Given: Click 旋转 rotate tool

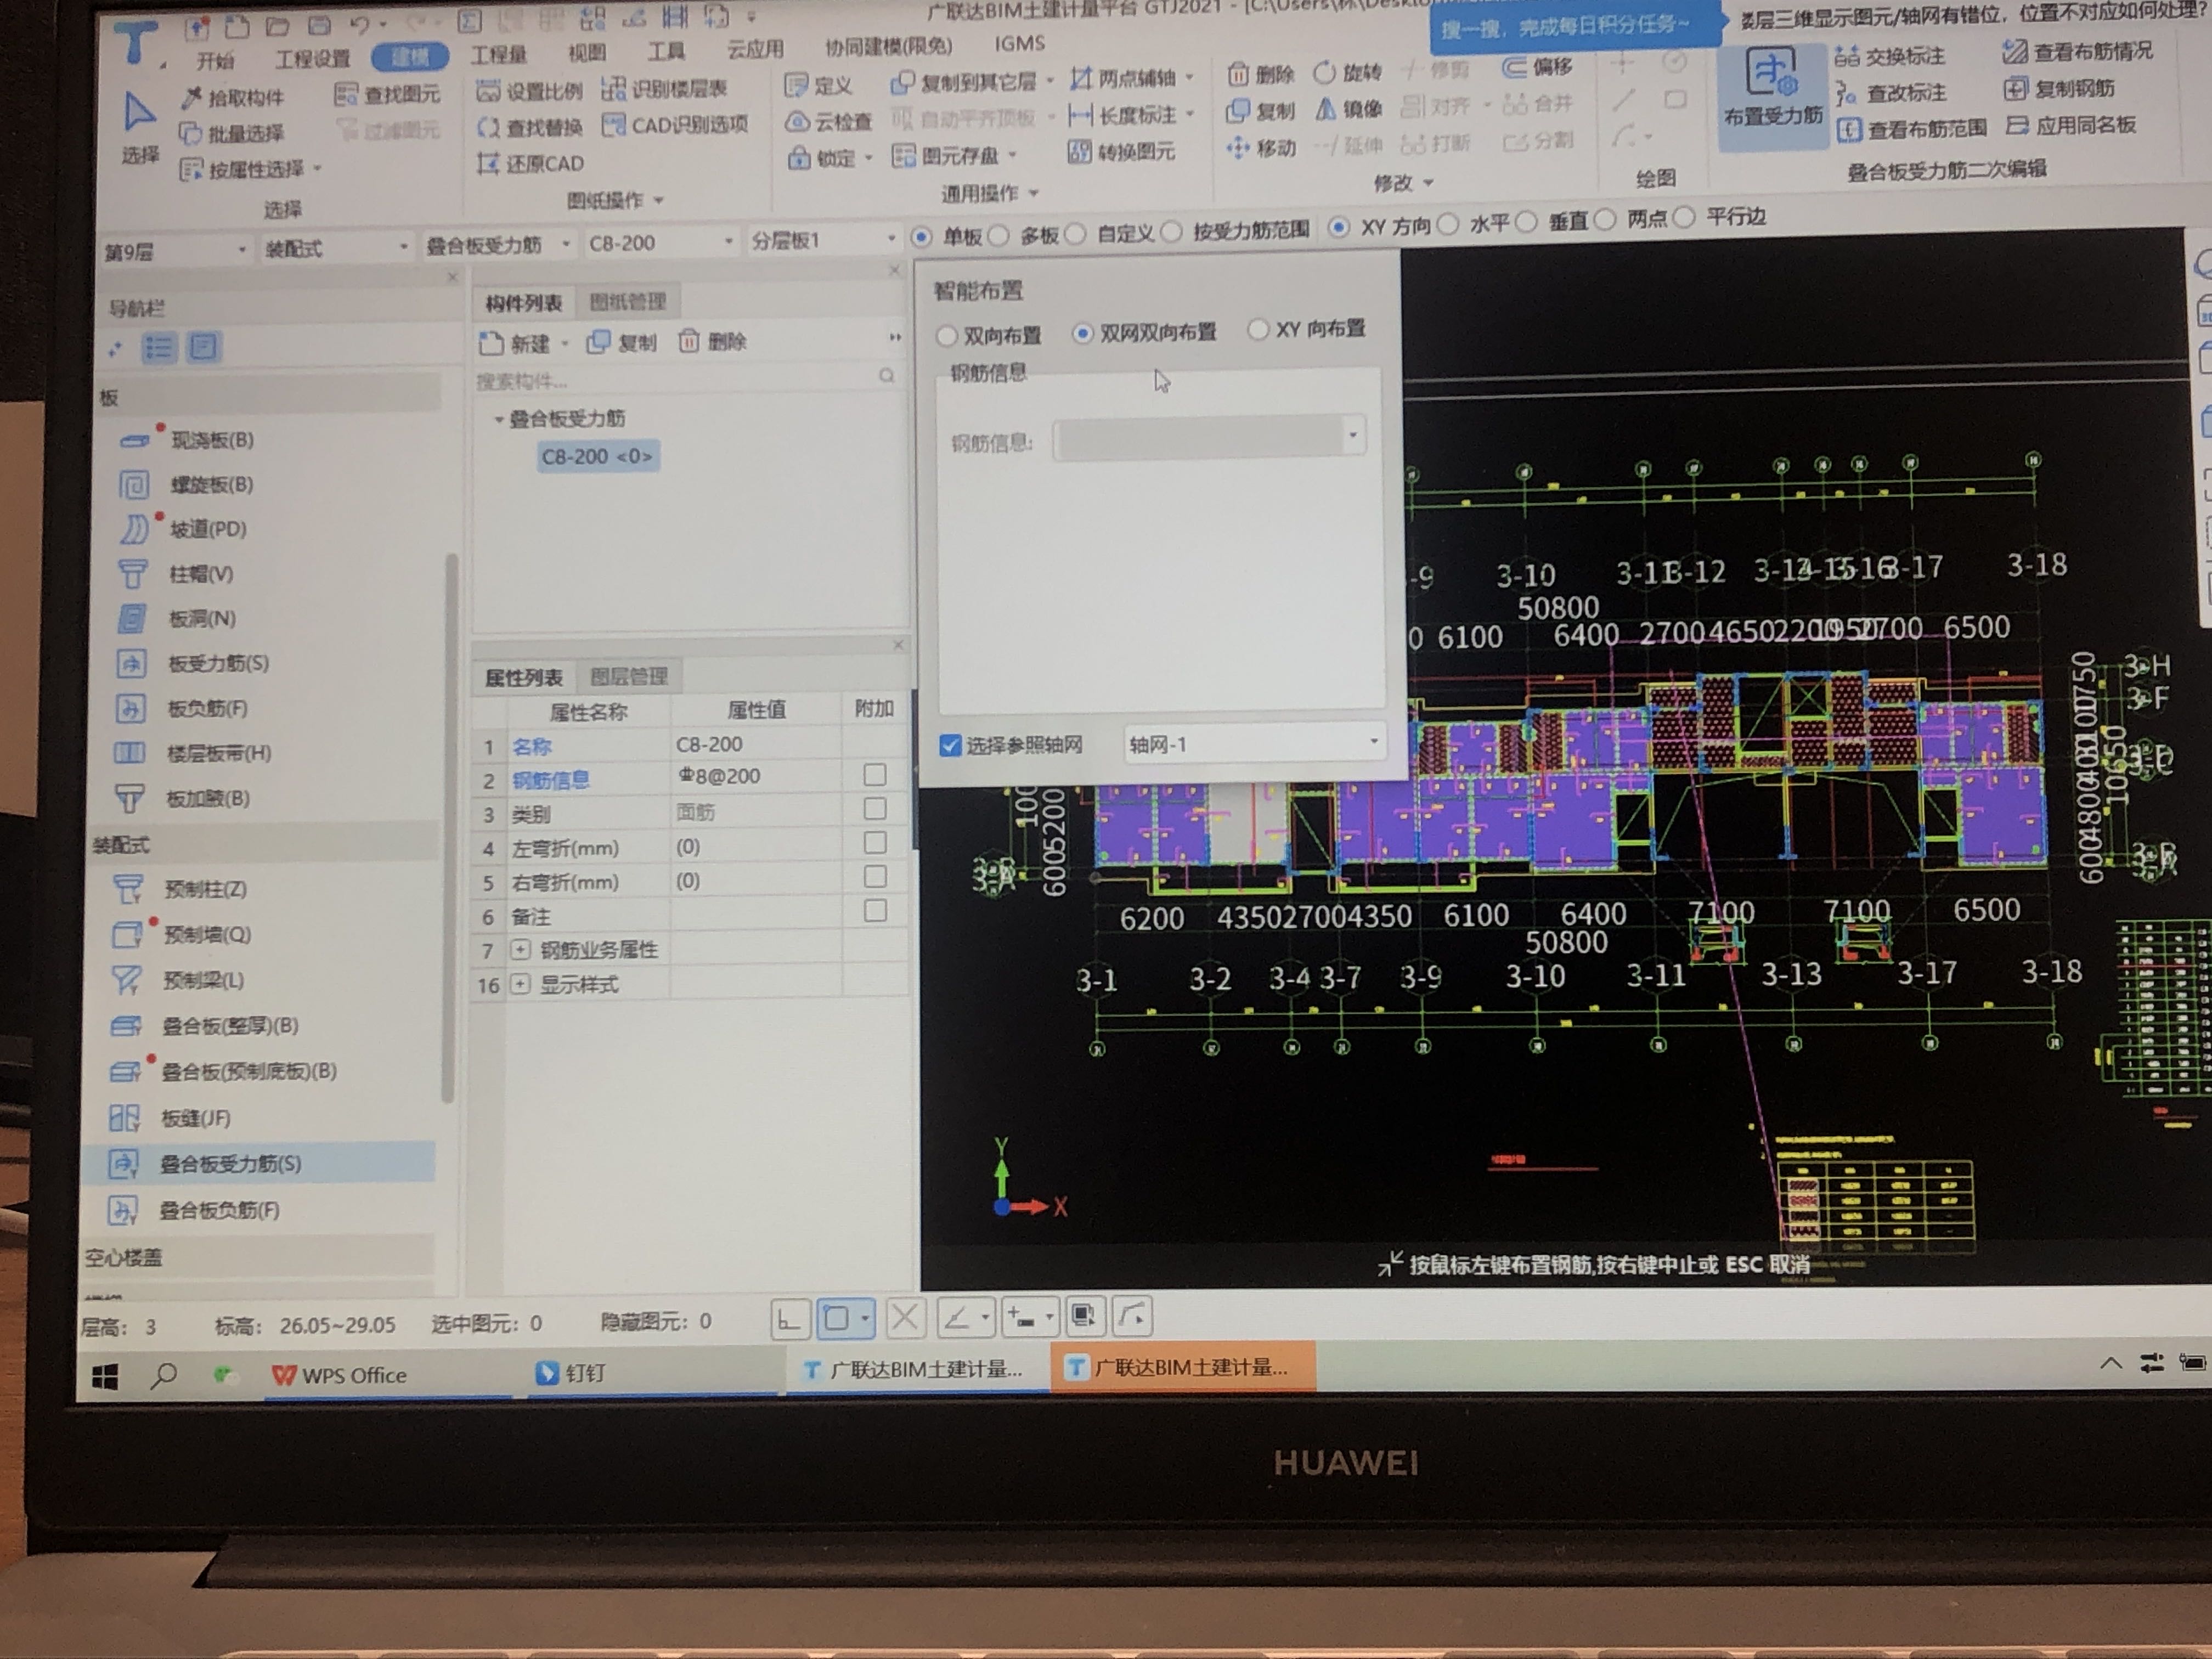Looking at the screenshot, I should tap(1347, 72).
